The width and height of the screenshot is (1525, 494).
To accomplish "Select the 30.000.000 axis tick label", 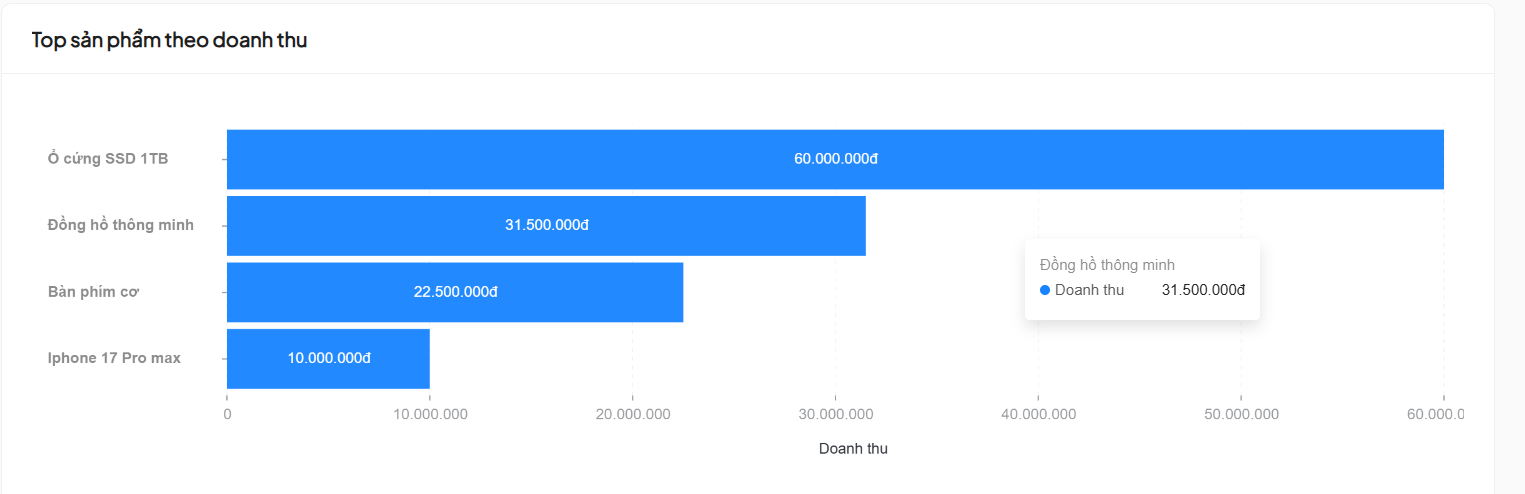I will (835, 414).
